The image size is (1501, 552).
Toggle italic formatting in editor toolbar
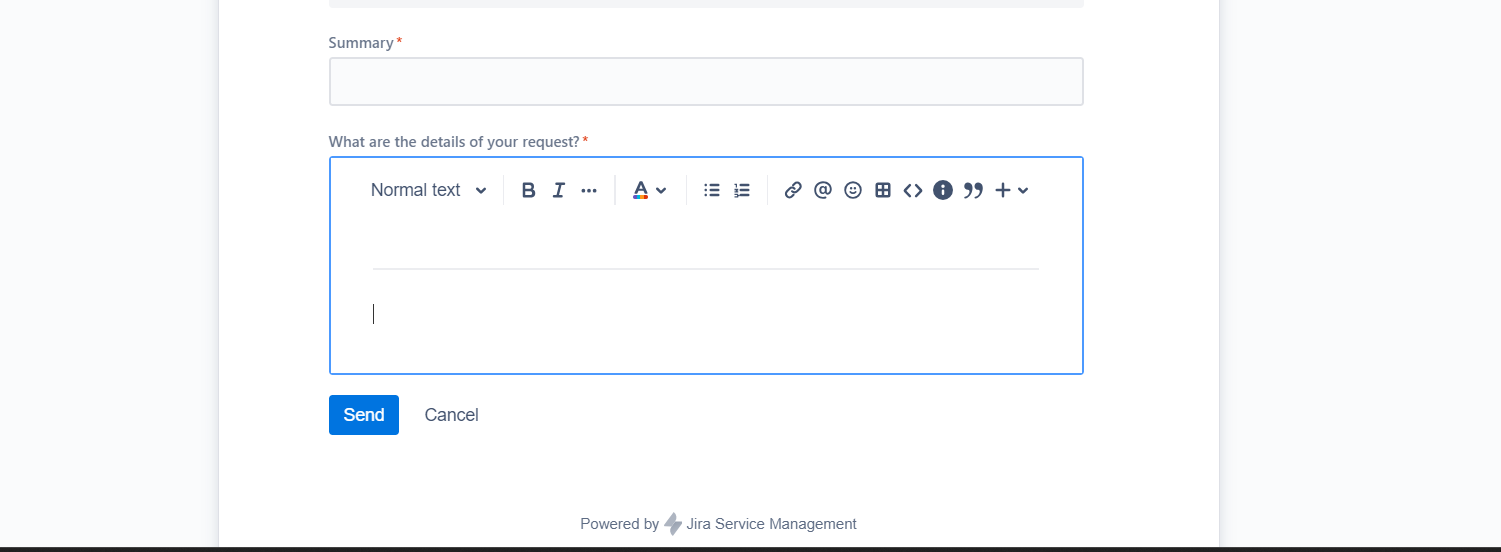point(559,190)
